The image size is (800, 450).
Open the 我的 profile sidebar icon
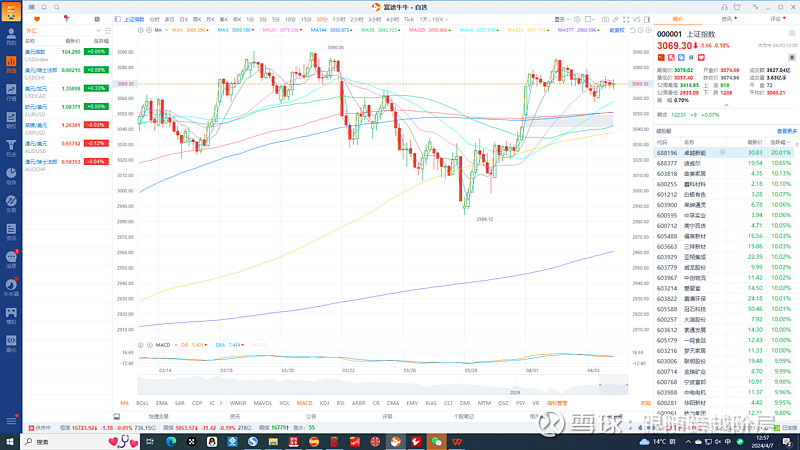click(11, 37)
